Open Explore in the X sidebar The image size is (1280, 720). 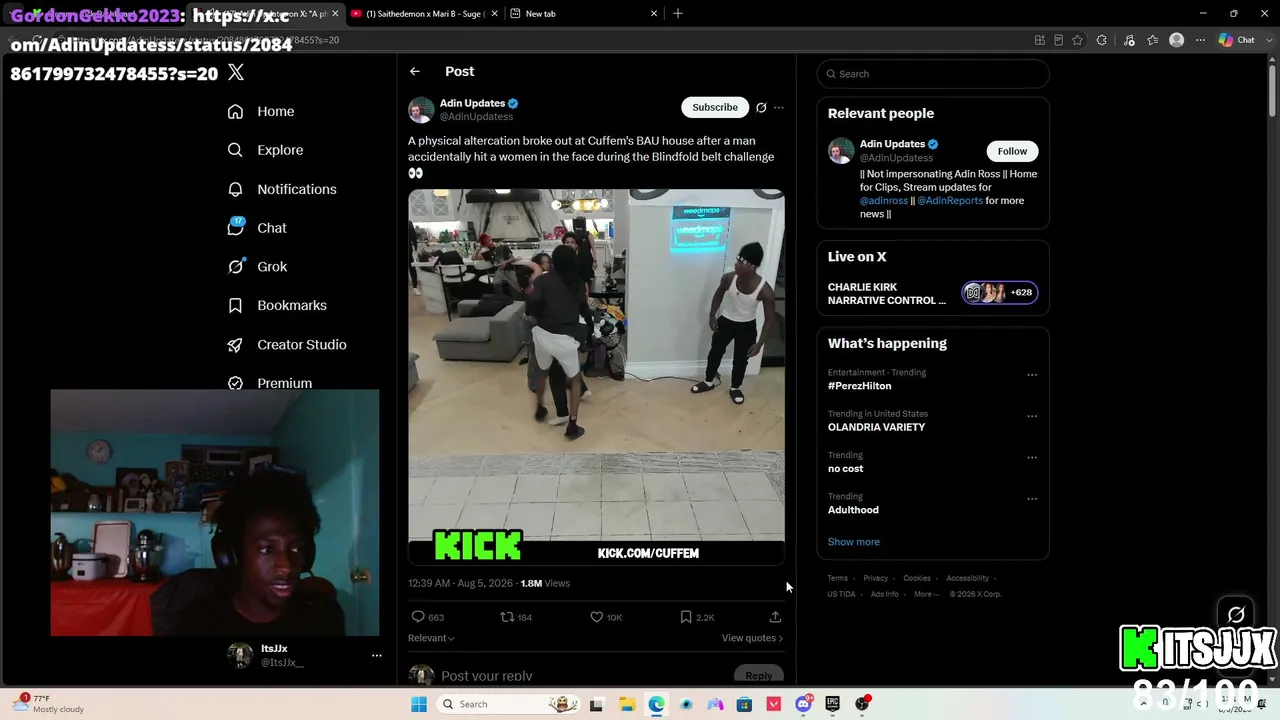tap(265, 150)
